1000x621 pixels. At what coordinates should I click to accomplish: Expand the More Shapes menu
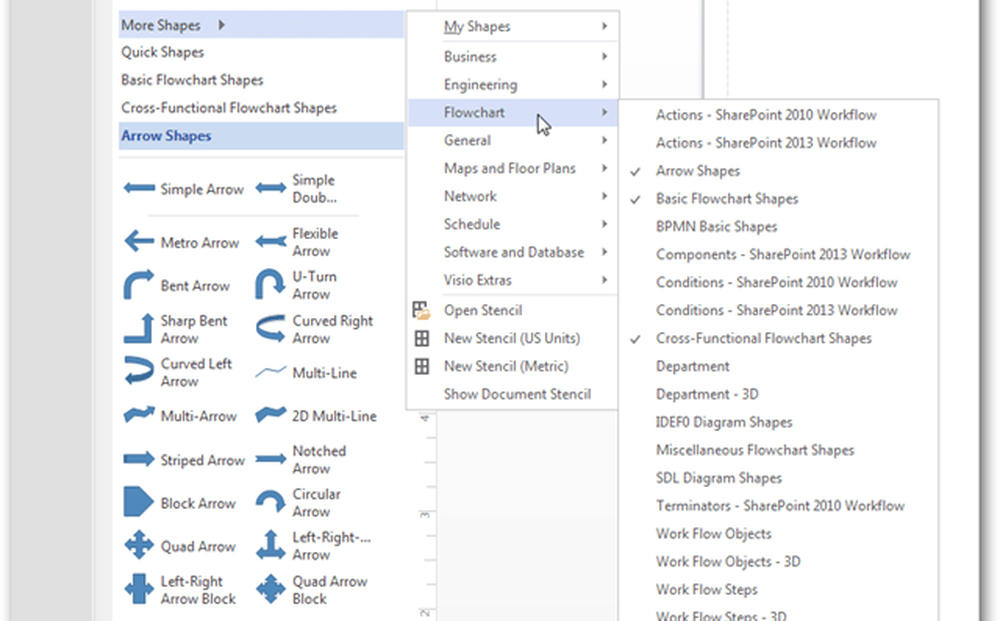(261, 26)
